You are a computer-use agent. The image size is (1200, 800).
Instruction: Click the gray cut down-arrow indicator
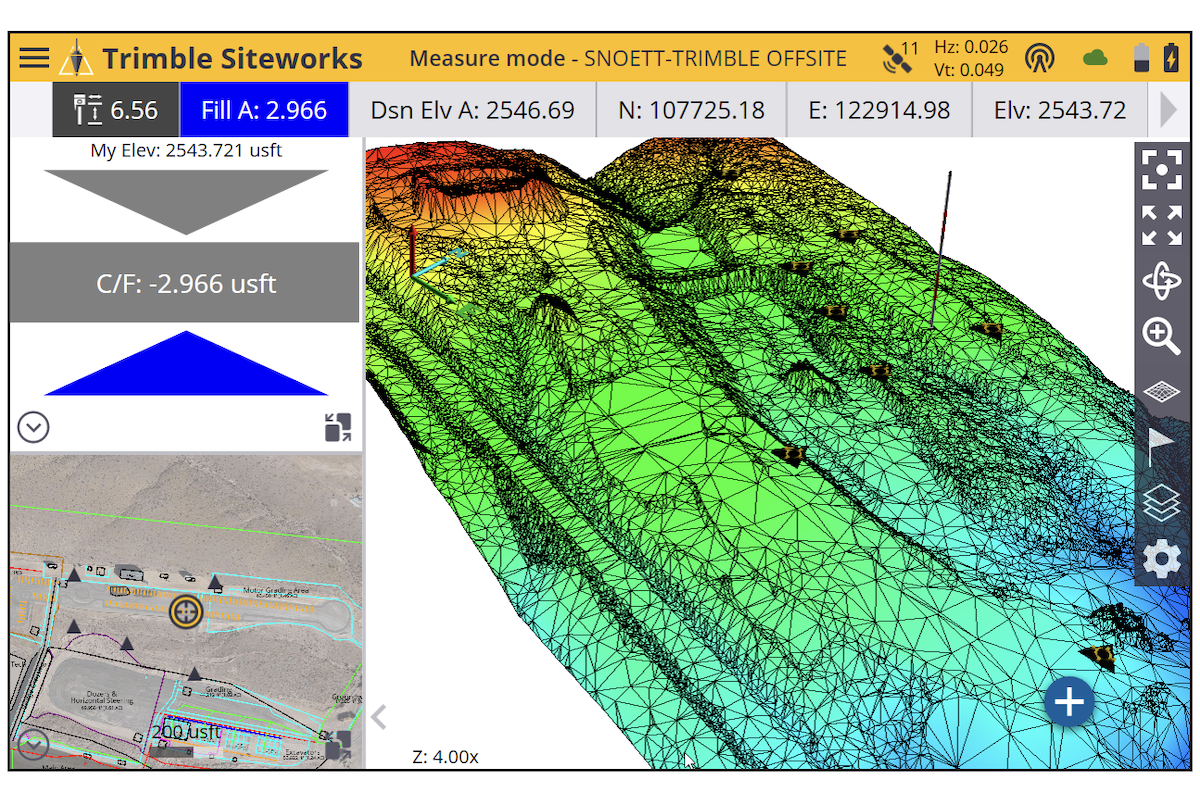pos(186,202)
